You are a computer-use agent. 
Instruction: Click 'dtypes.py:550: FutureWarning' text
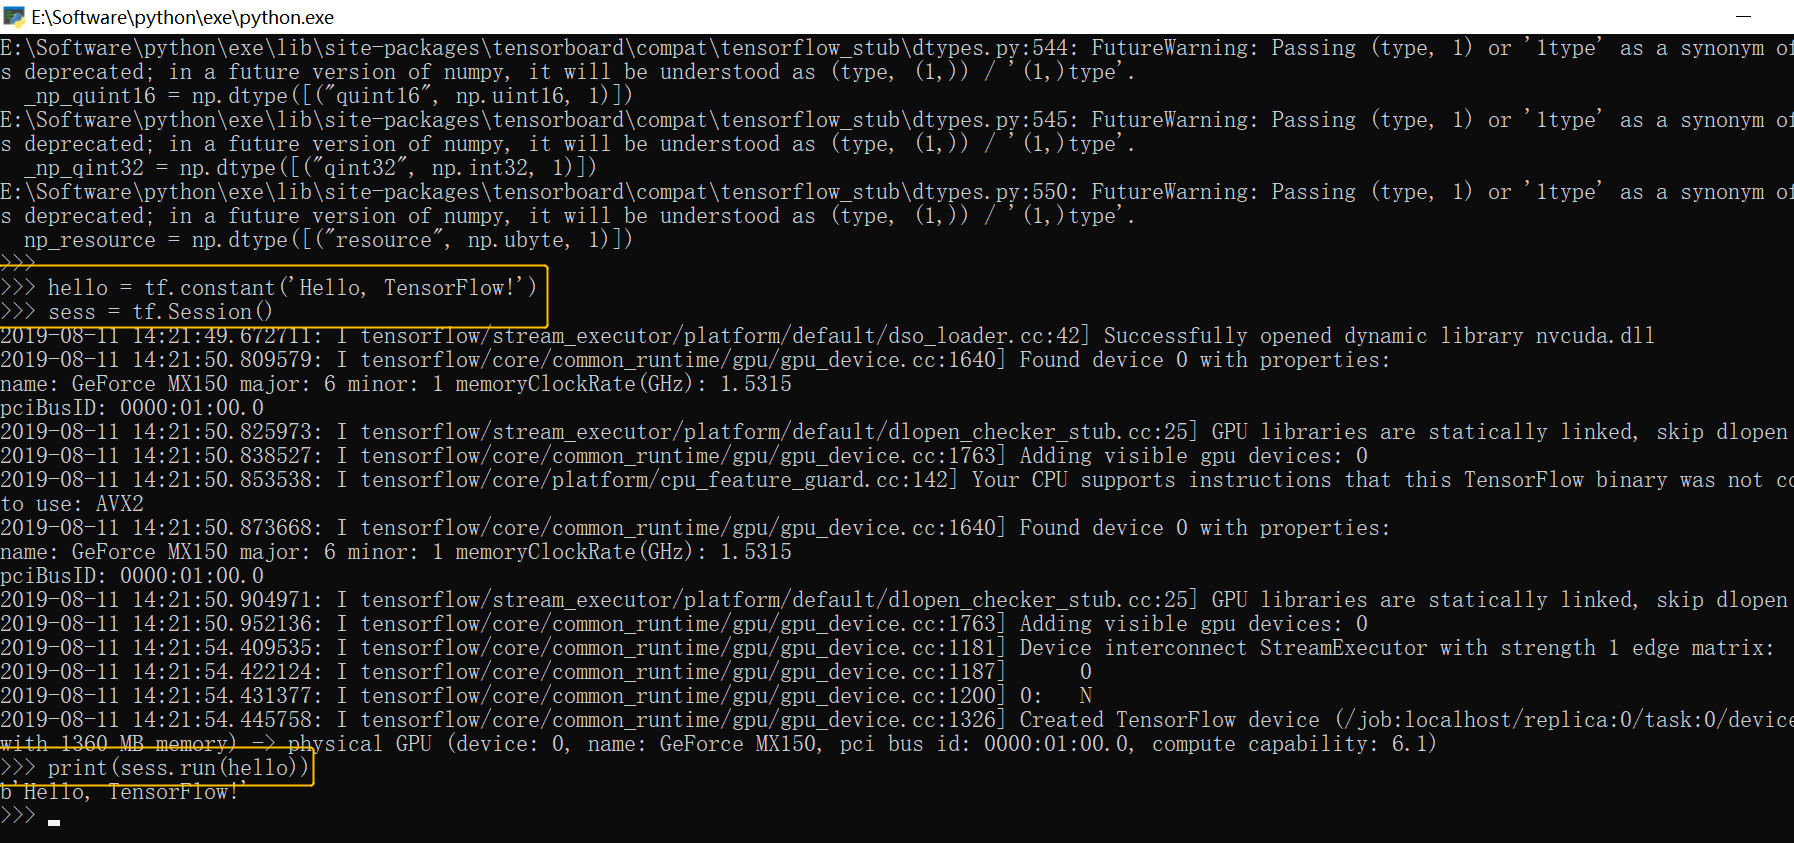1083,192
